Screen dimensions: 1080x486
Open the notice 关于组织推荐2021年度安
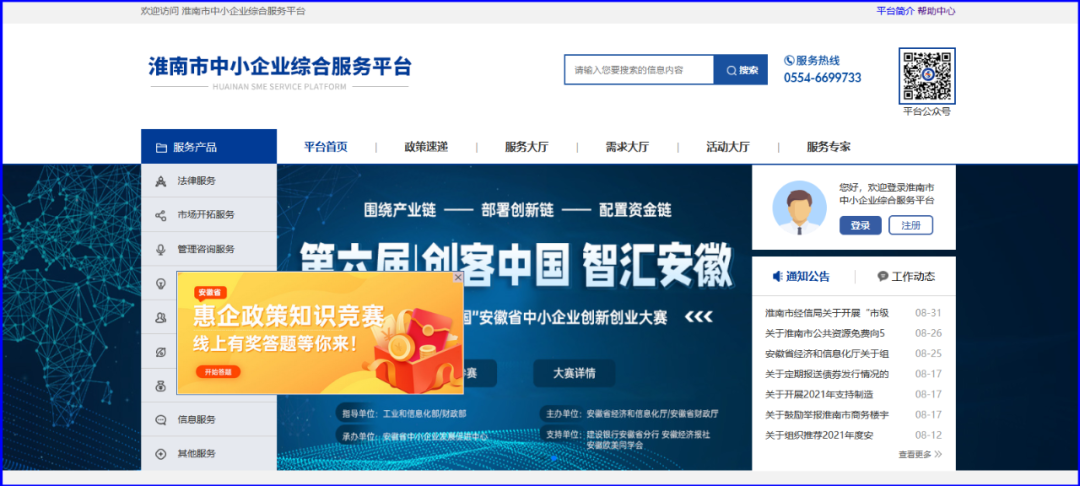[x=819, y=435]
